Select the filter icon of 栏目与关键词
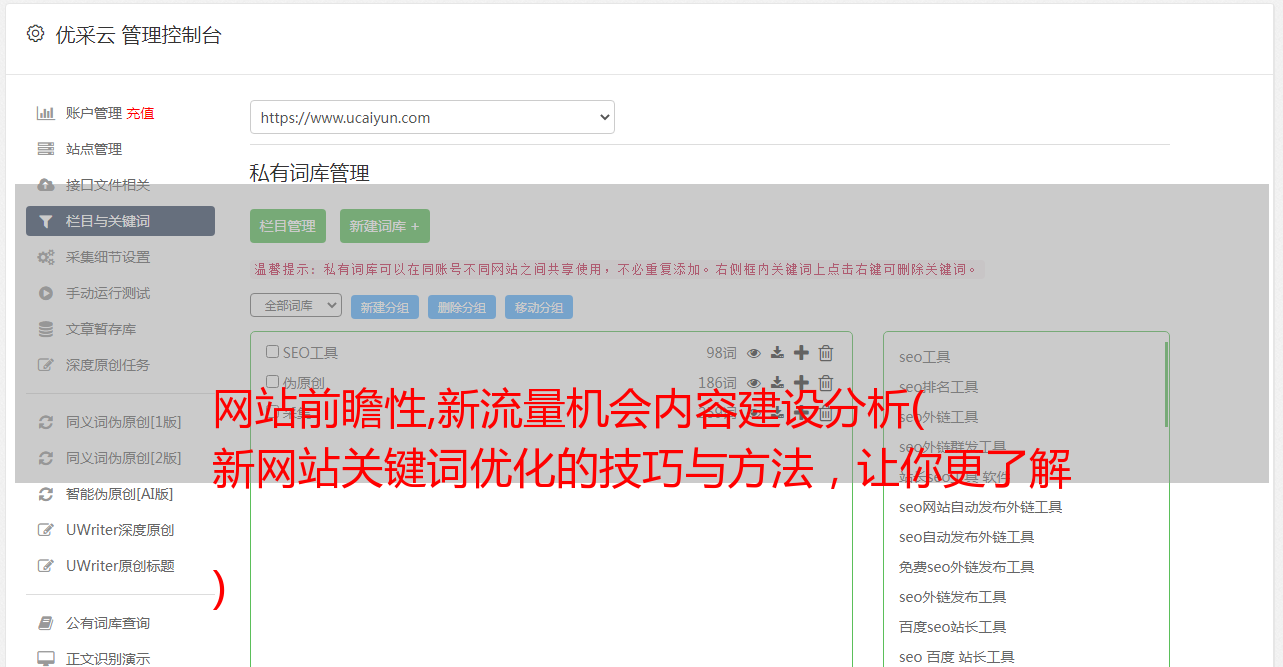1283x667 pixels. point(45,221)
